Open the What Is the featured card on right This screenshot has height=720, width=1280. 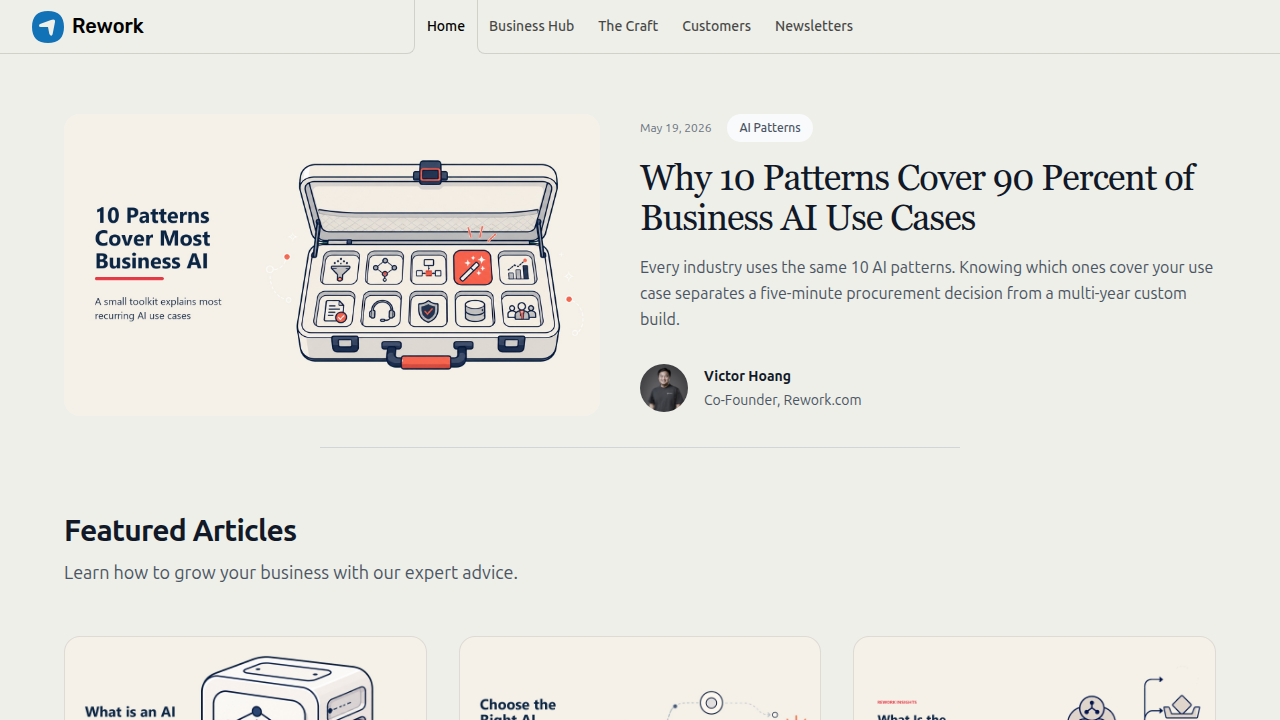(1034, 678)
